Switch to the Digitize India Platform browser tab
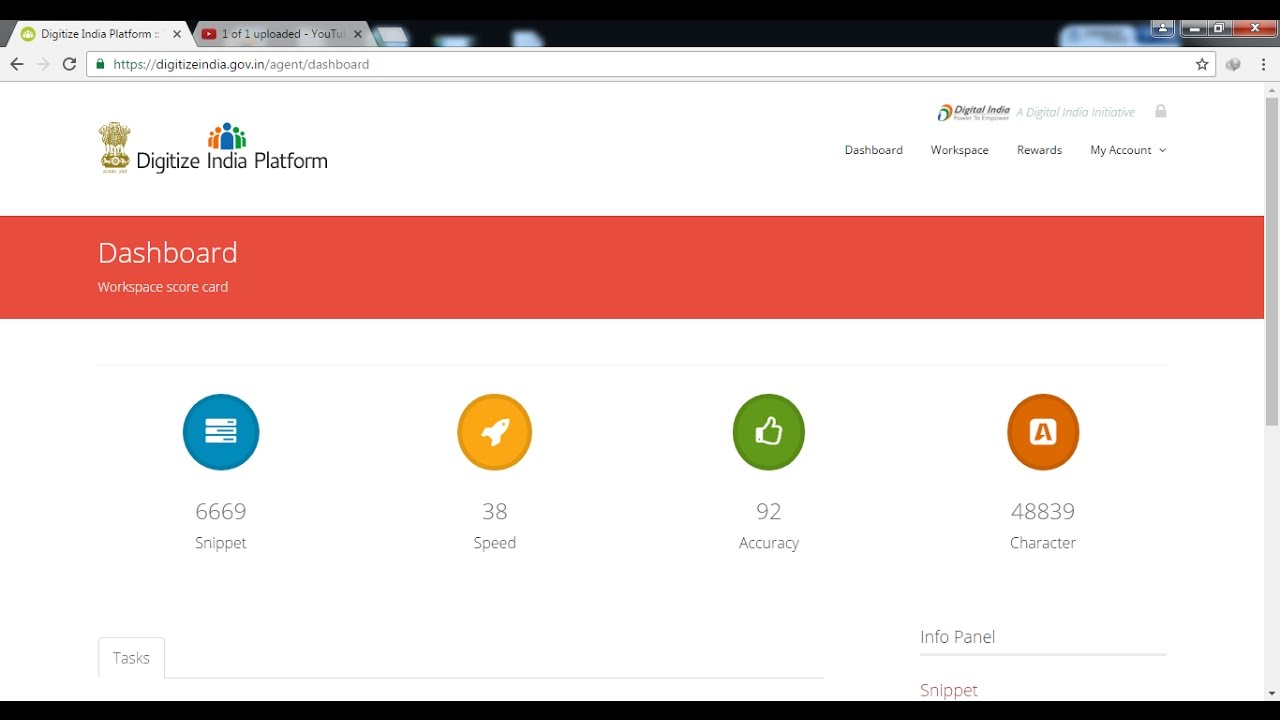 coord(100,34)
